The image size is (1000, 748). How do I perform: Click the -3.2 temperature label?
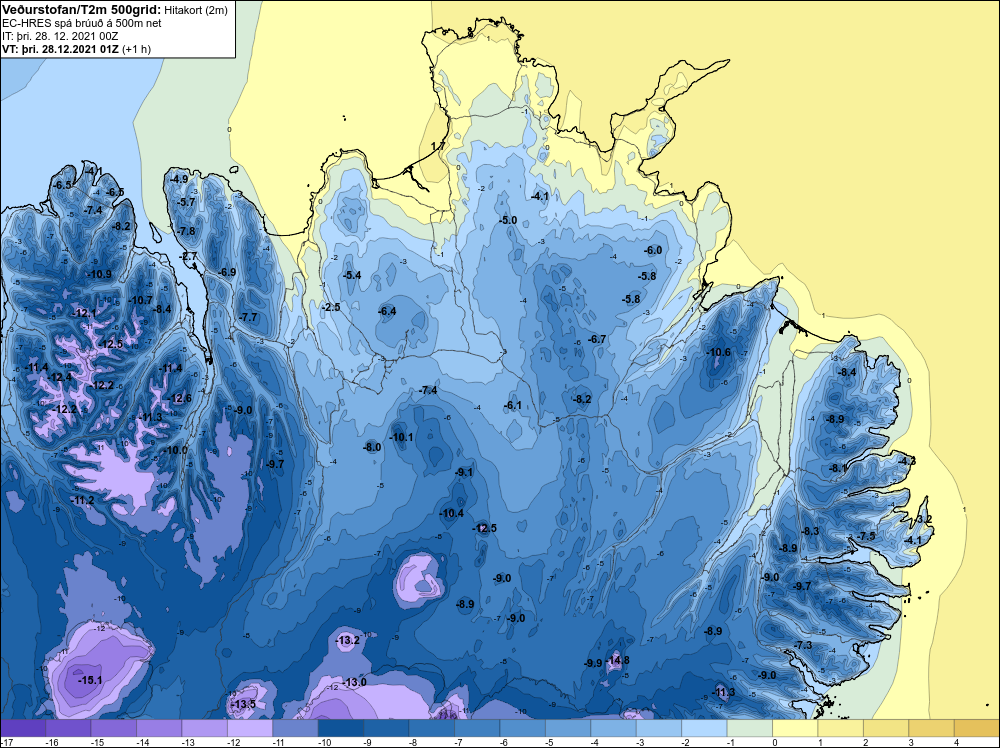click(923, 519)
